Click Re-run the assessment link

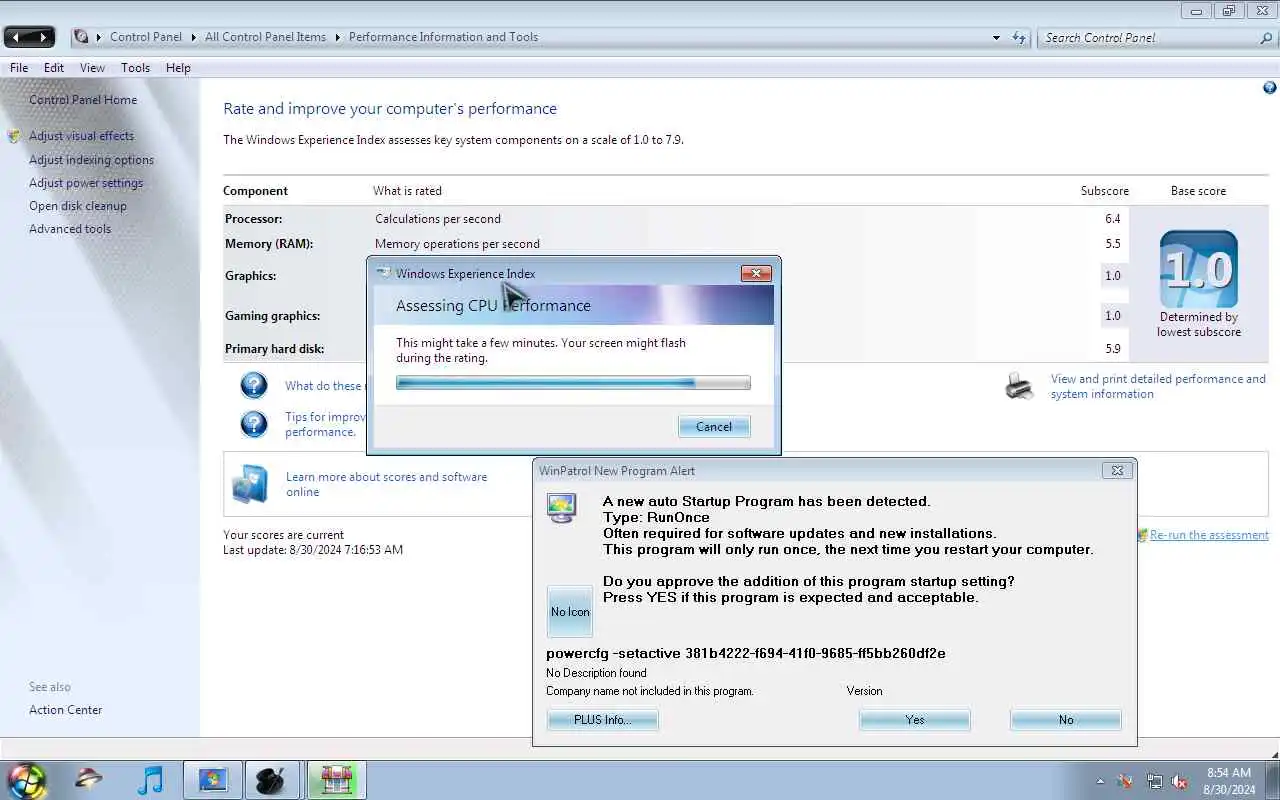pos(1209,535)
